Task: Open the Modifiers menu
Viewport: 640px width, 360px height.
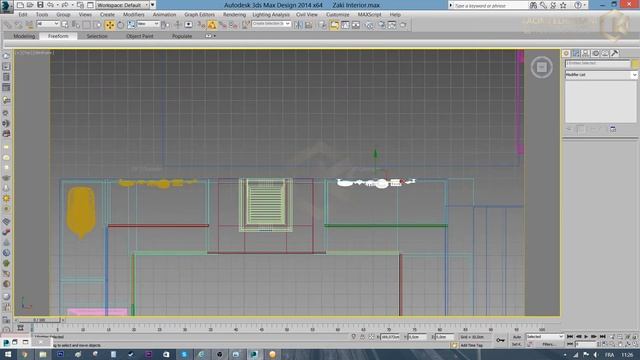Action: pyautogui.click(x=133, y=14)
